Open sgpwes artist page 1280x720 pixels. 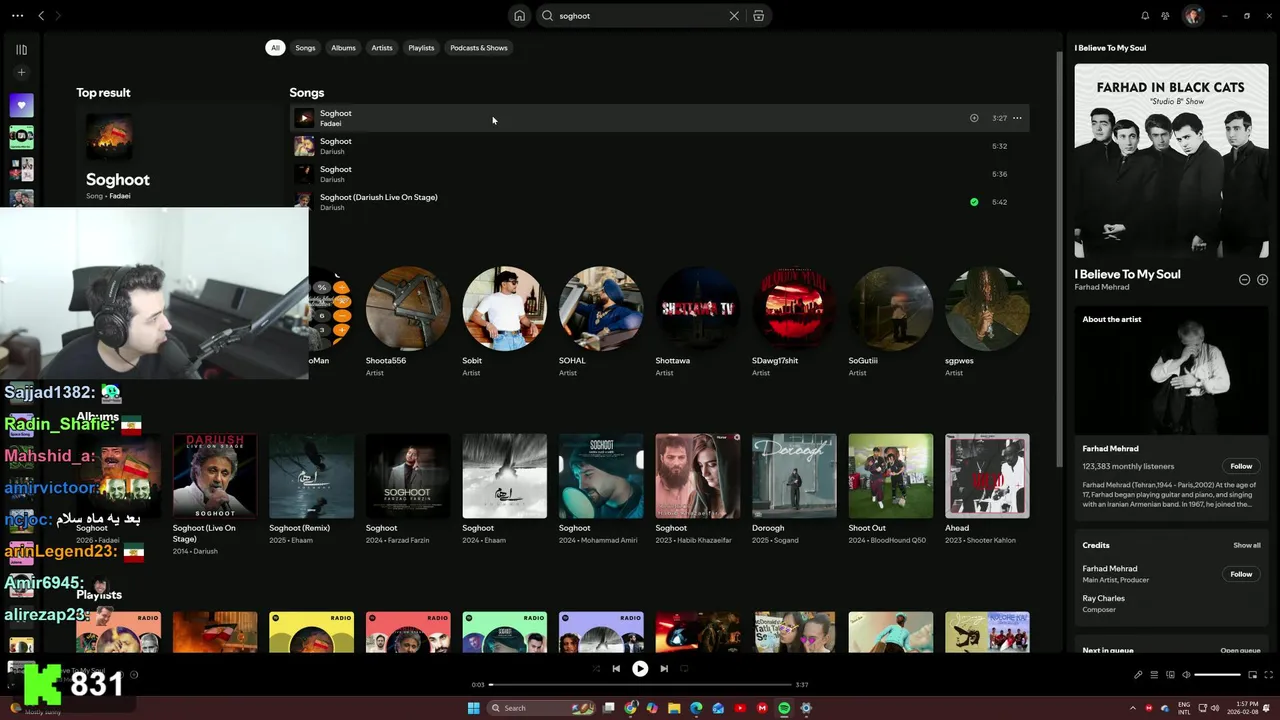pyautogui.click(x=987, y=322)
